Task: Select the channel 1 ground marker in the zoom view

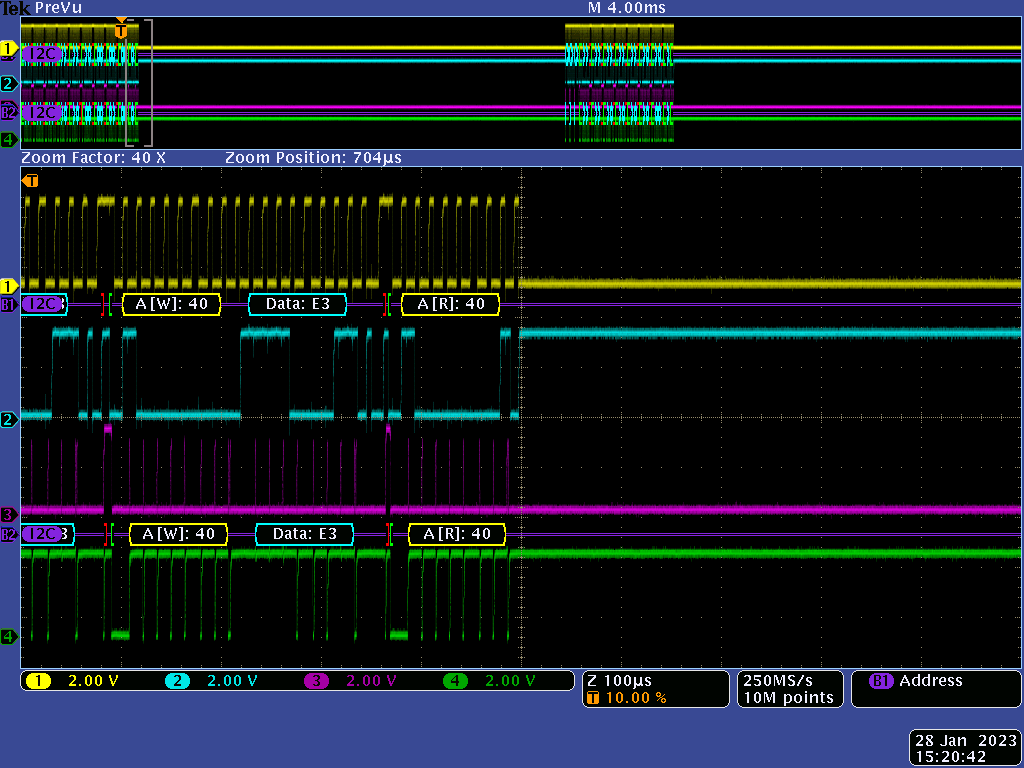Action: pos(8,286)
